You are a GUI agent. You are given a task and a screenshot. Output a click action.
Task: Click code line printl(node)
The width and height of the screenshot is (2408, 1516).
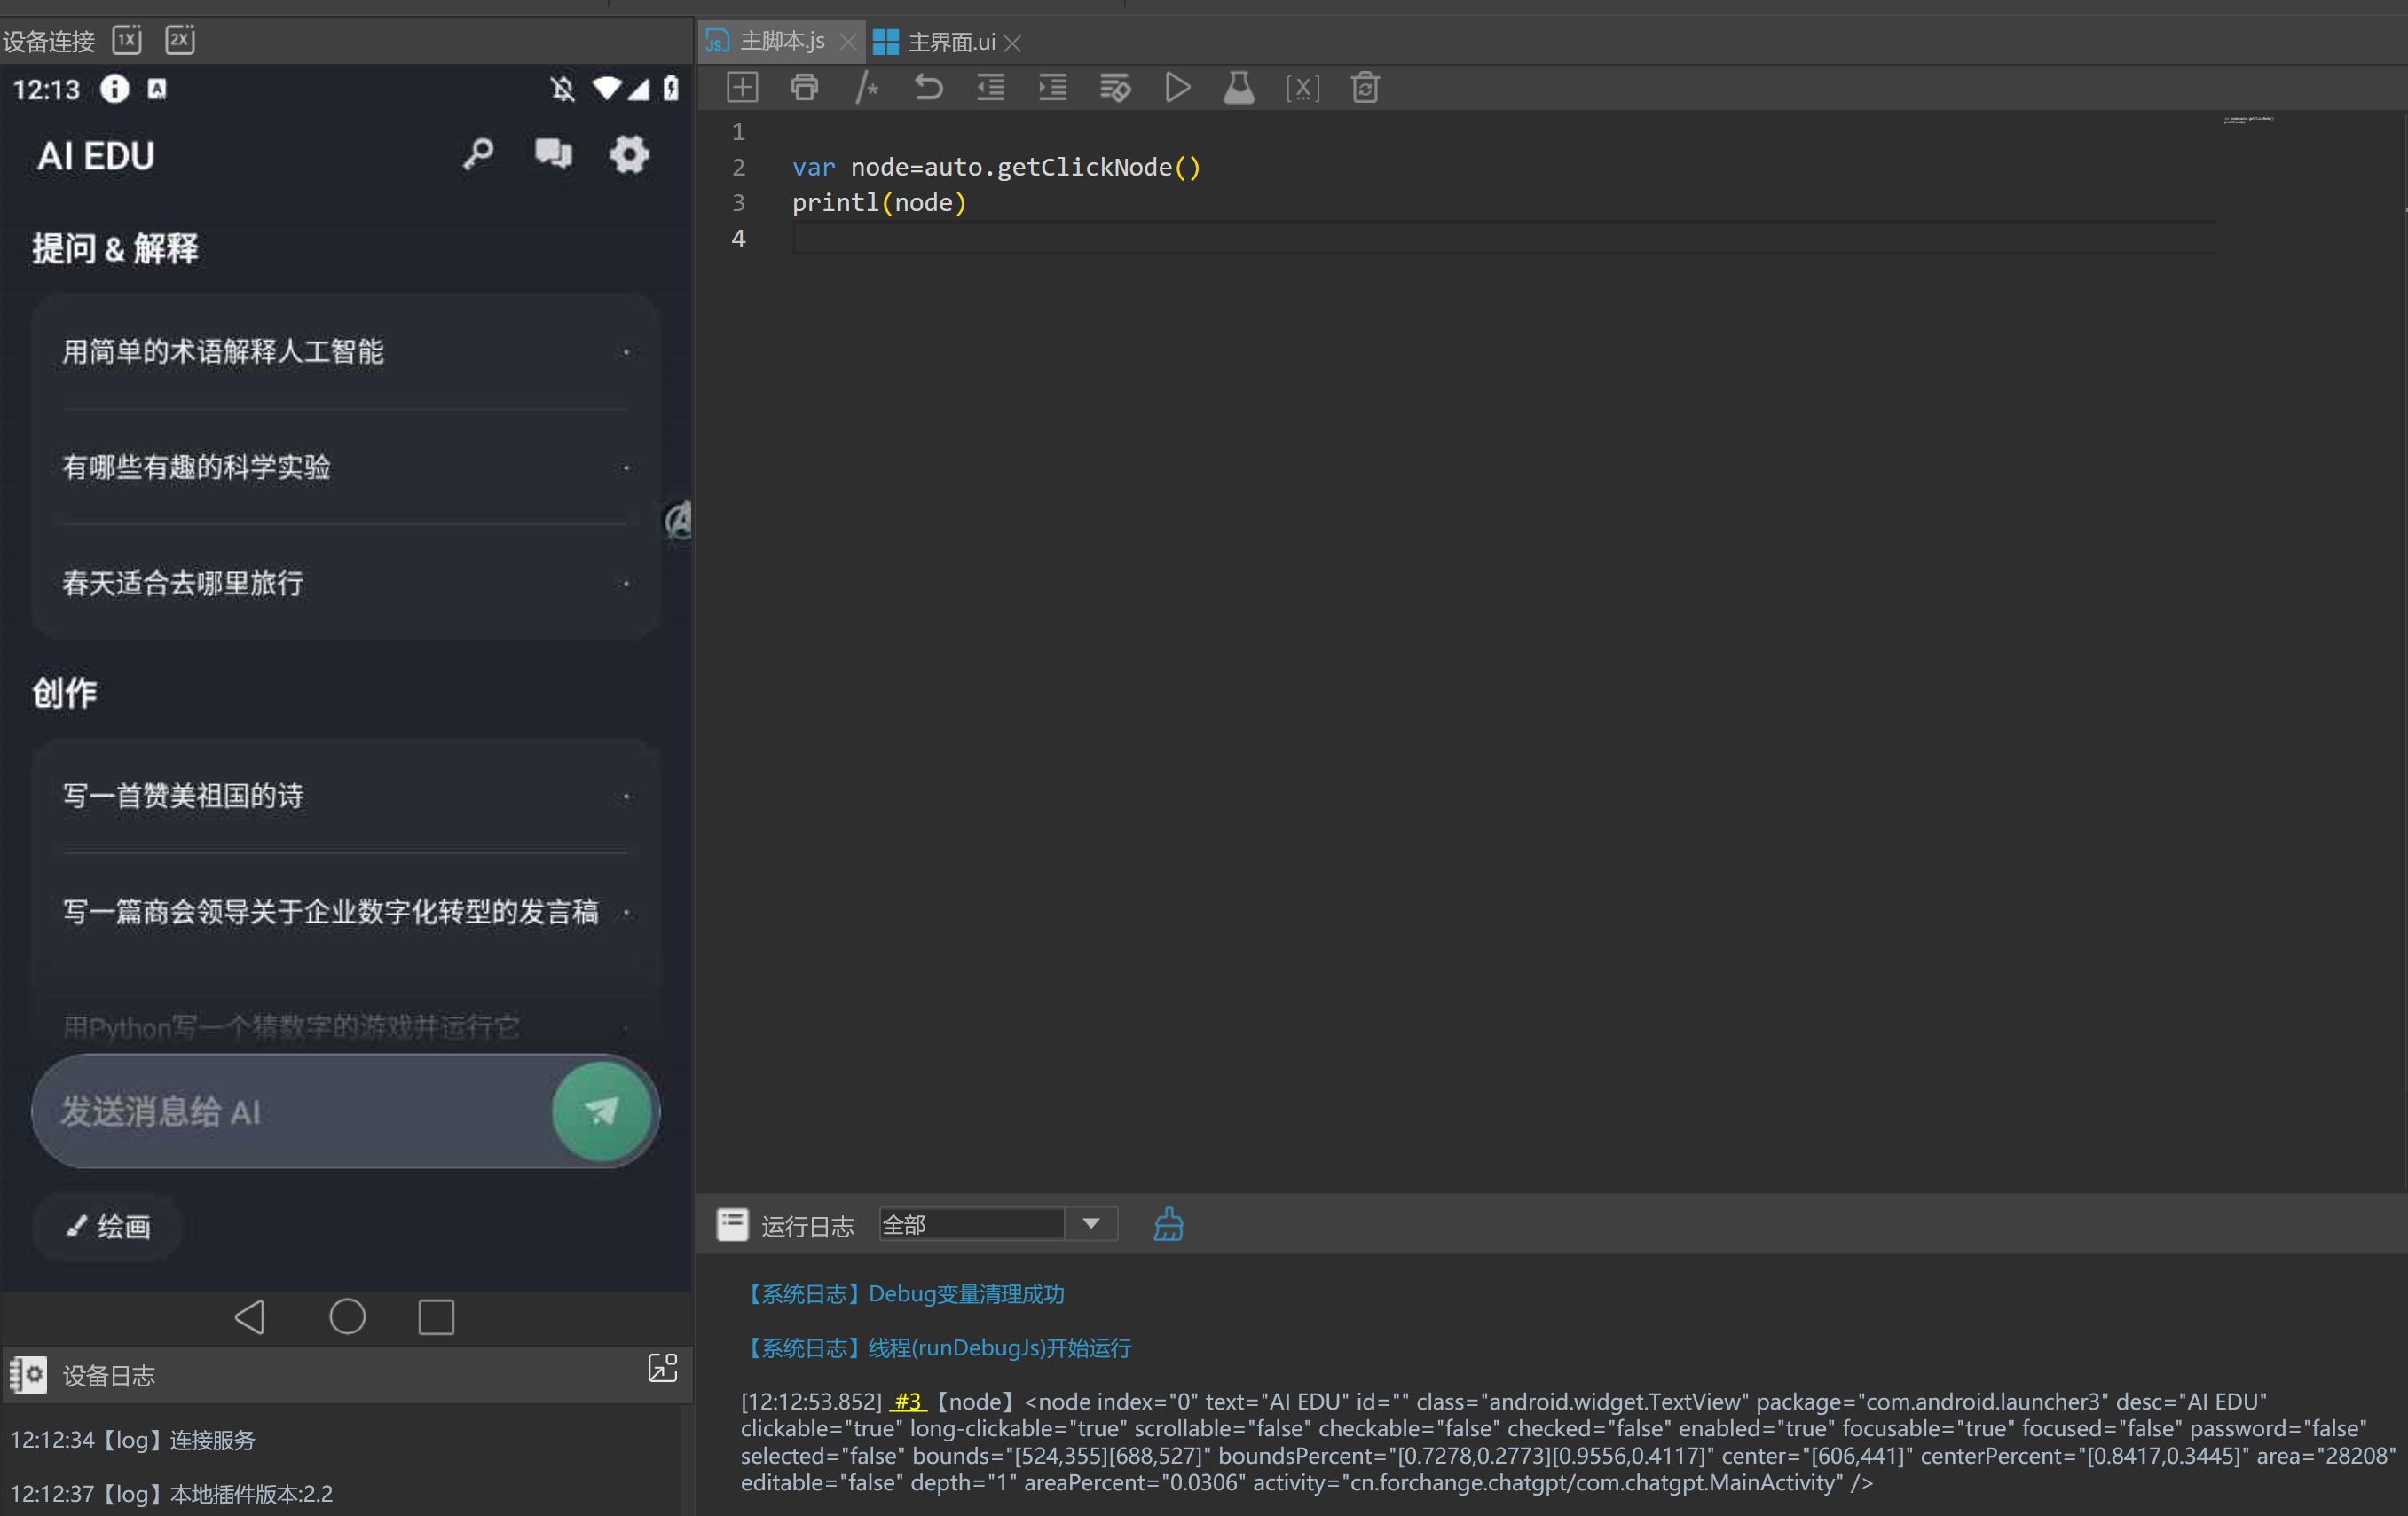879,203
